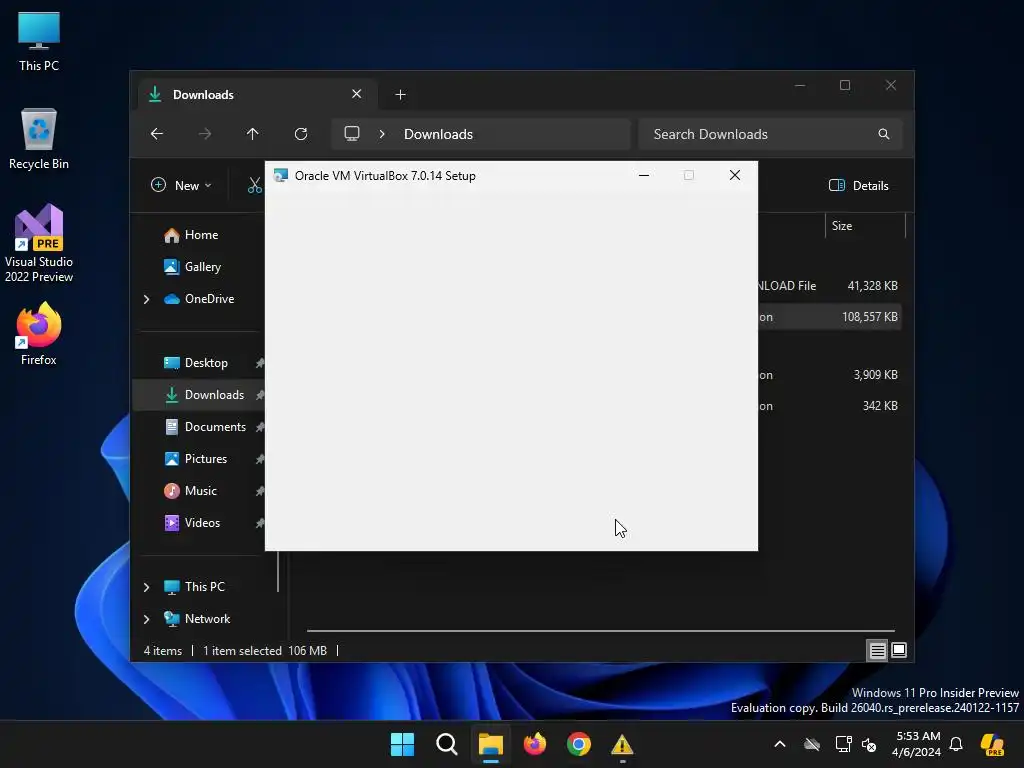The width and height of the screenshot is (1024, 768).
Task: Open This PC desktop icon
Action: point(39,41)
